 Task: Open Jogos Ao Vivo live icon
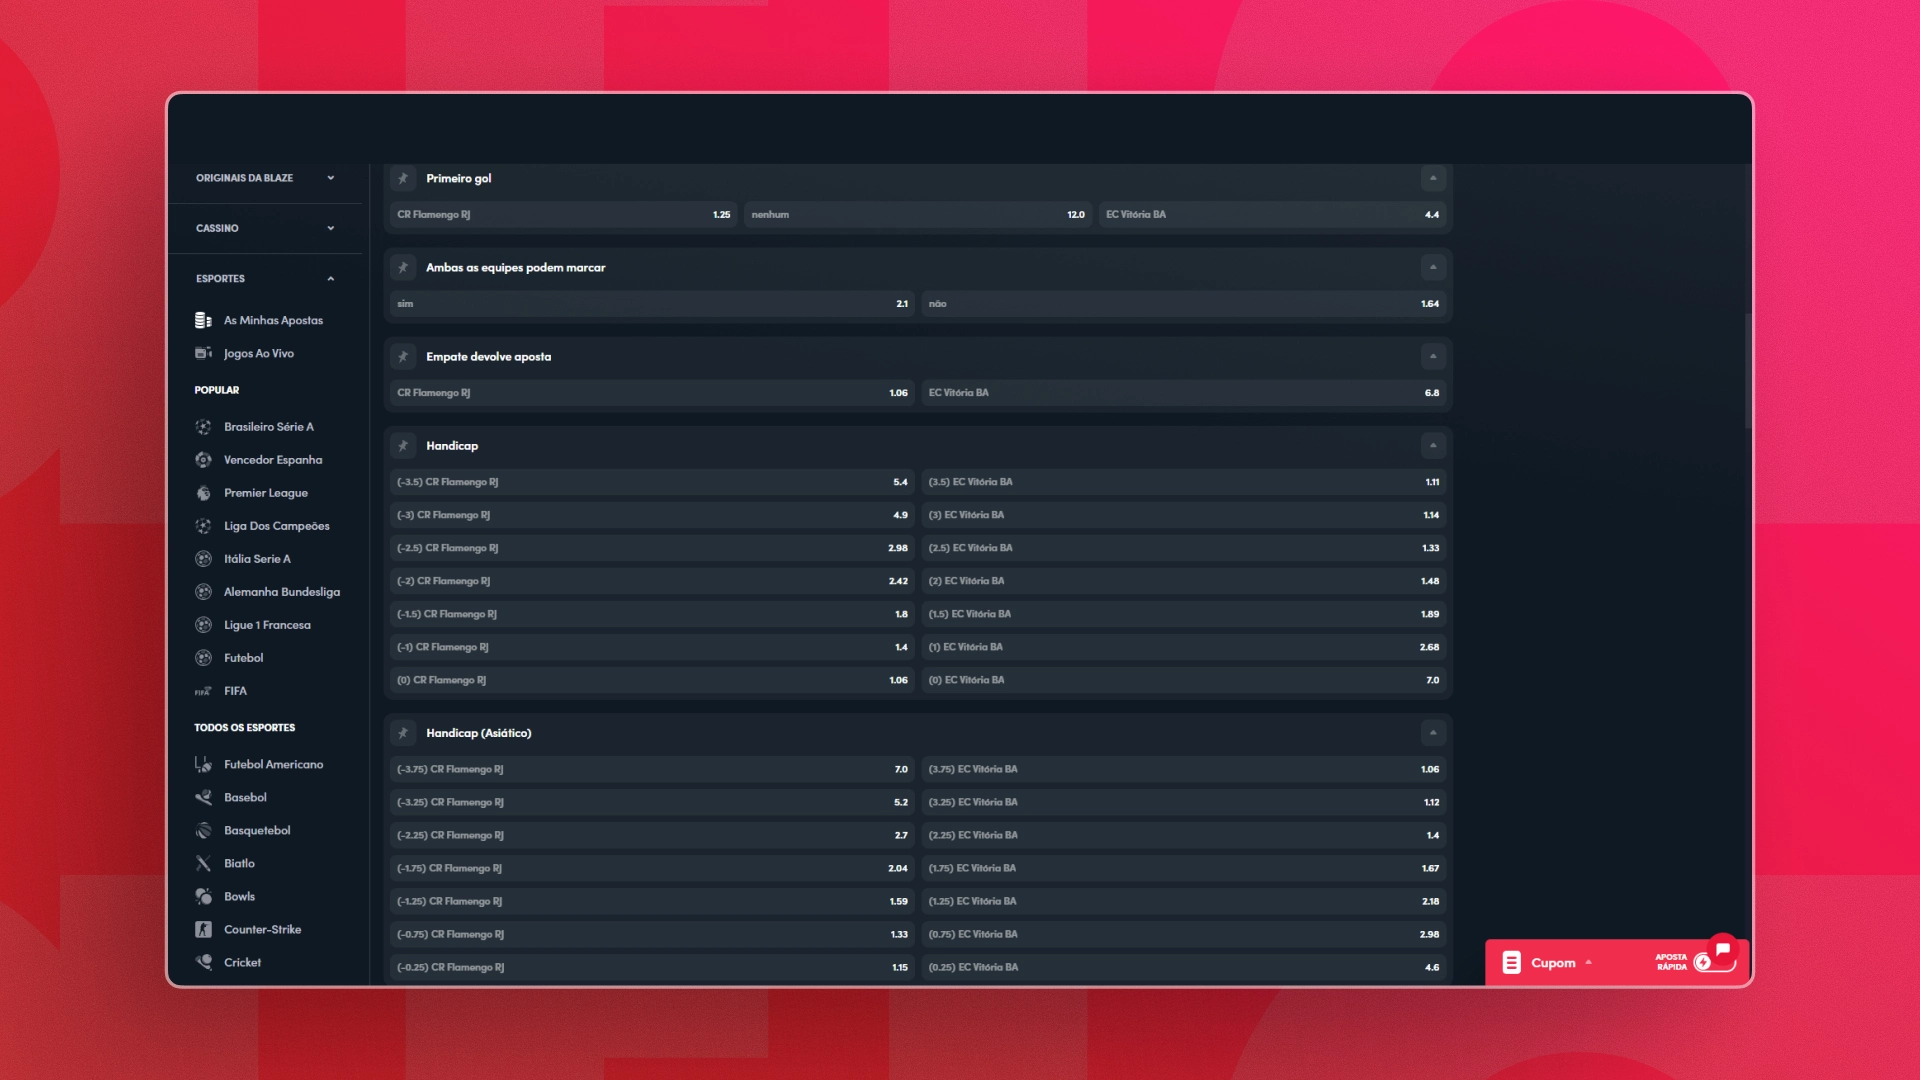click(x=203, y=353)
